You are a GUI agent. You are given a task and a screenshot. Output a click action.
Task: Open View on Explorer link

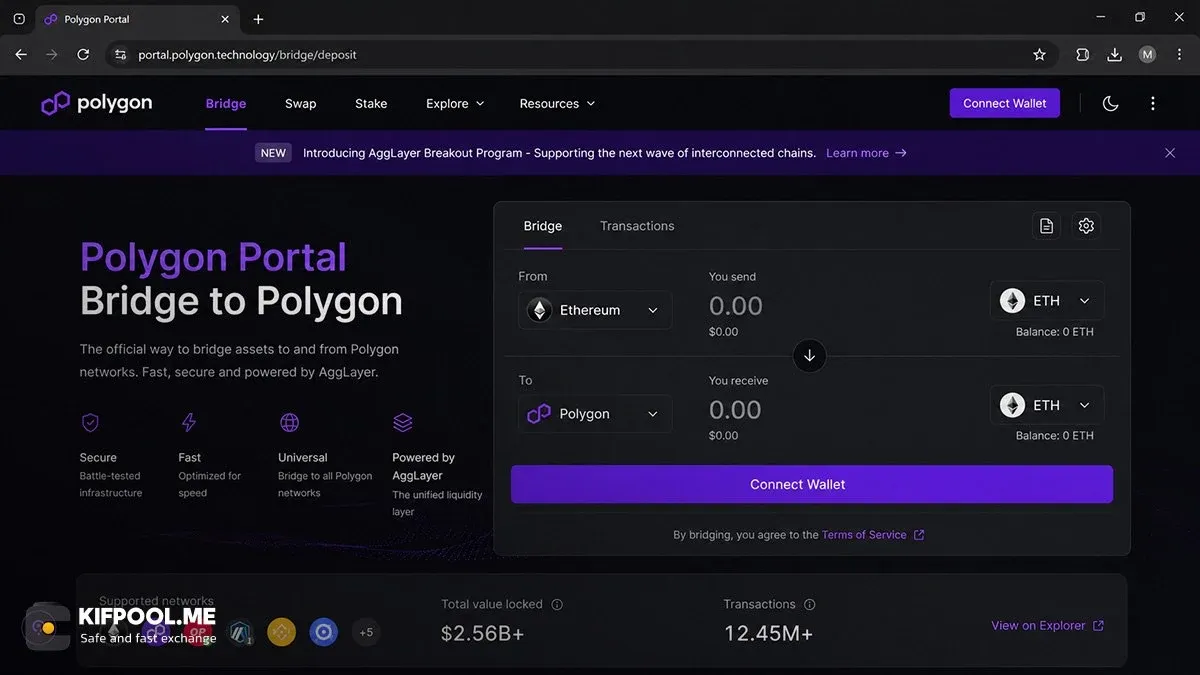pyautogui.click(x=1047, y=625)
